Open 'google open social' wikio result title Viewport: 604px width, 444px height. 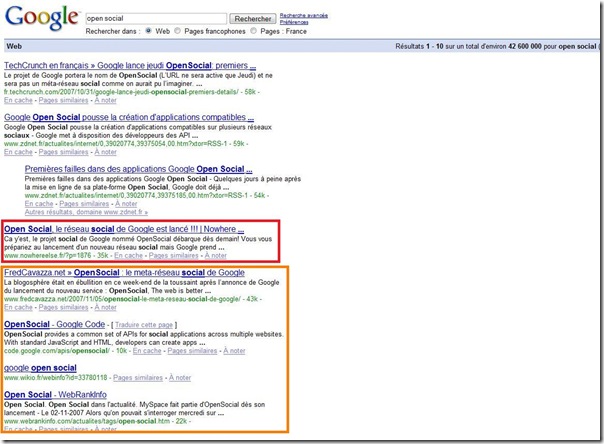[x=40, y=368]
